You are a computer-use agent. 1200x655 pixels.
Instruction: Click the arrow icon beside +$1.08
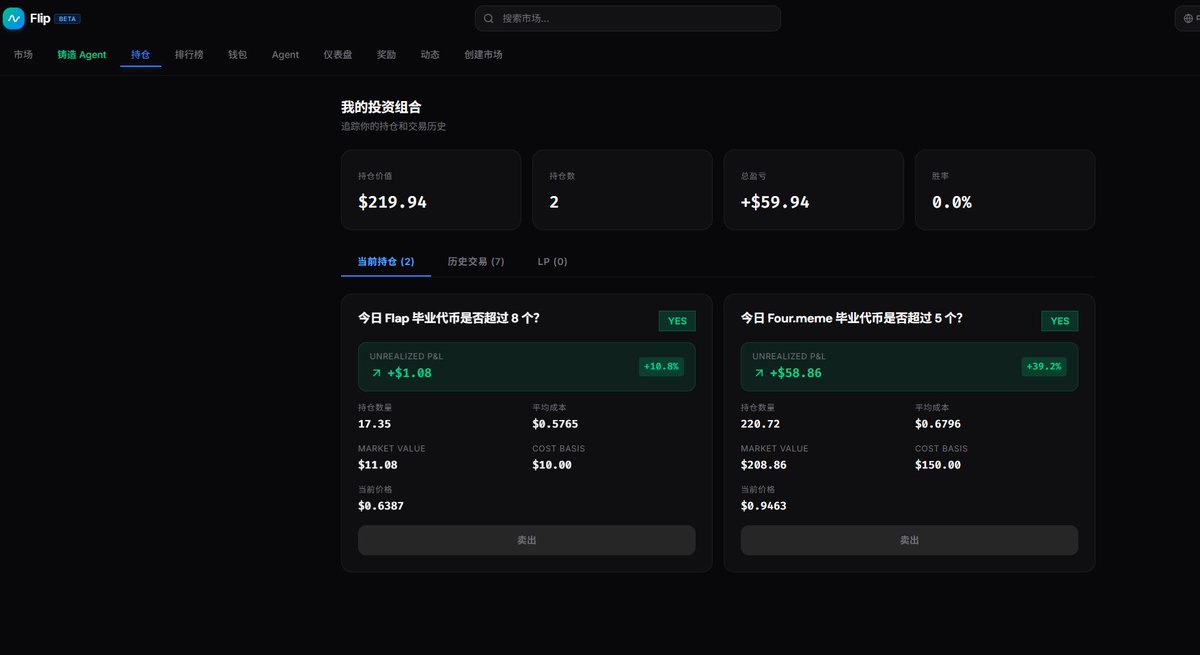[377, 373]
